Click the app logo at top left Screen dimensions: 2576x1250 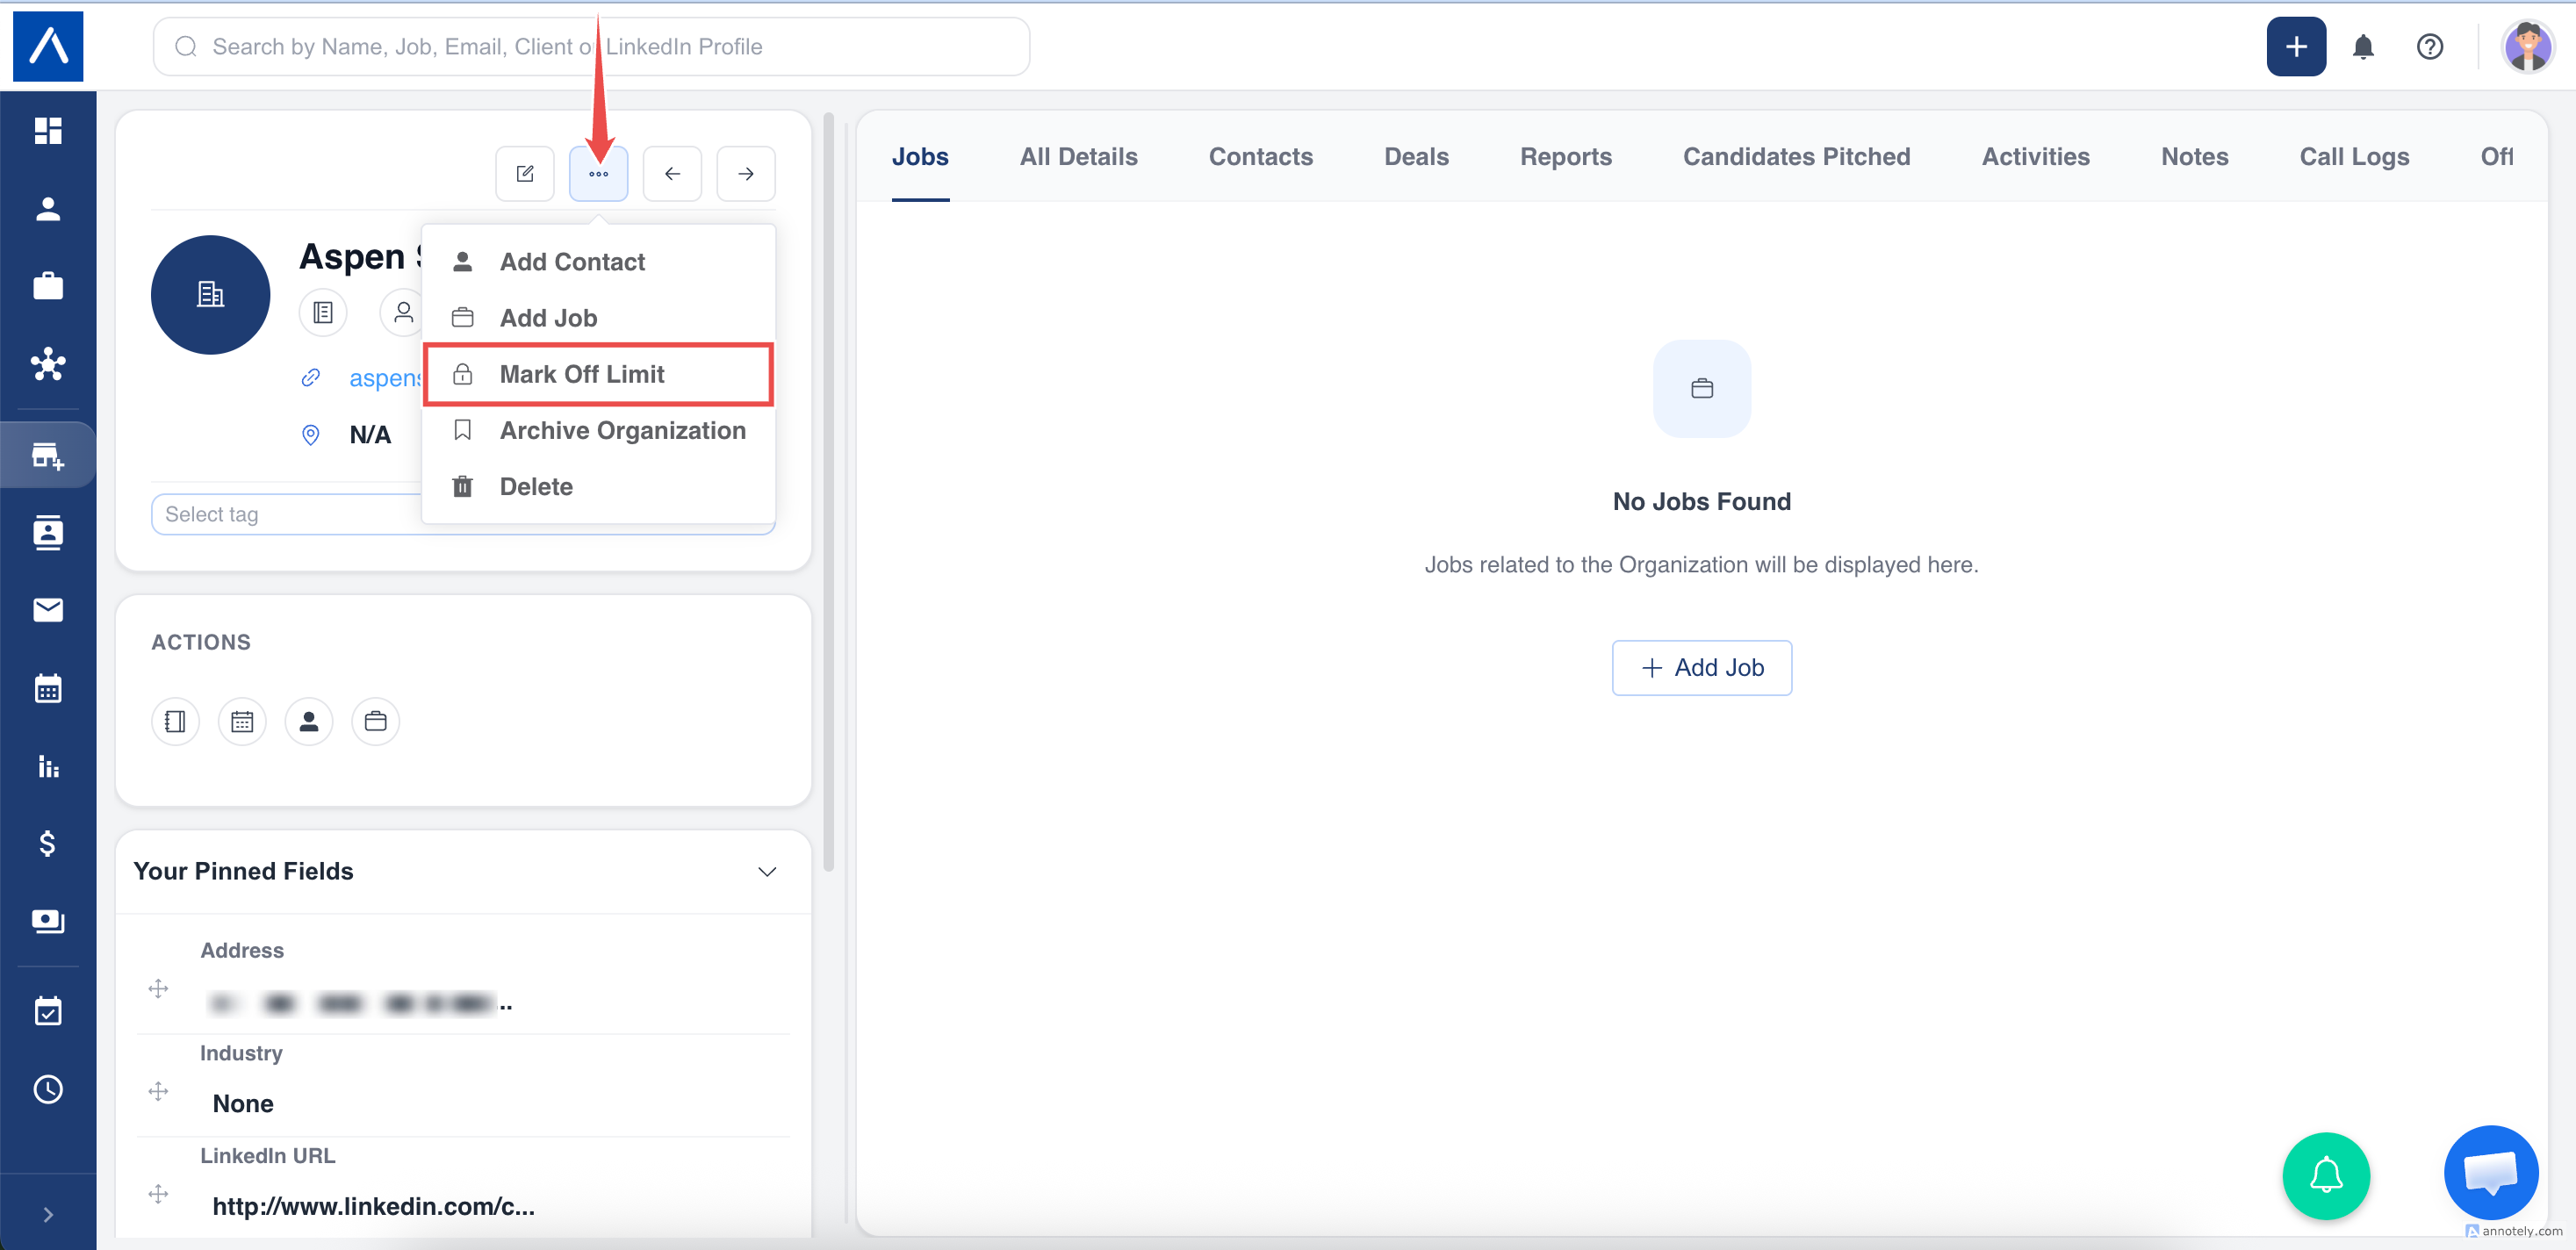tap(48, 46)
